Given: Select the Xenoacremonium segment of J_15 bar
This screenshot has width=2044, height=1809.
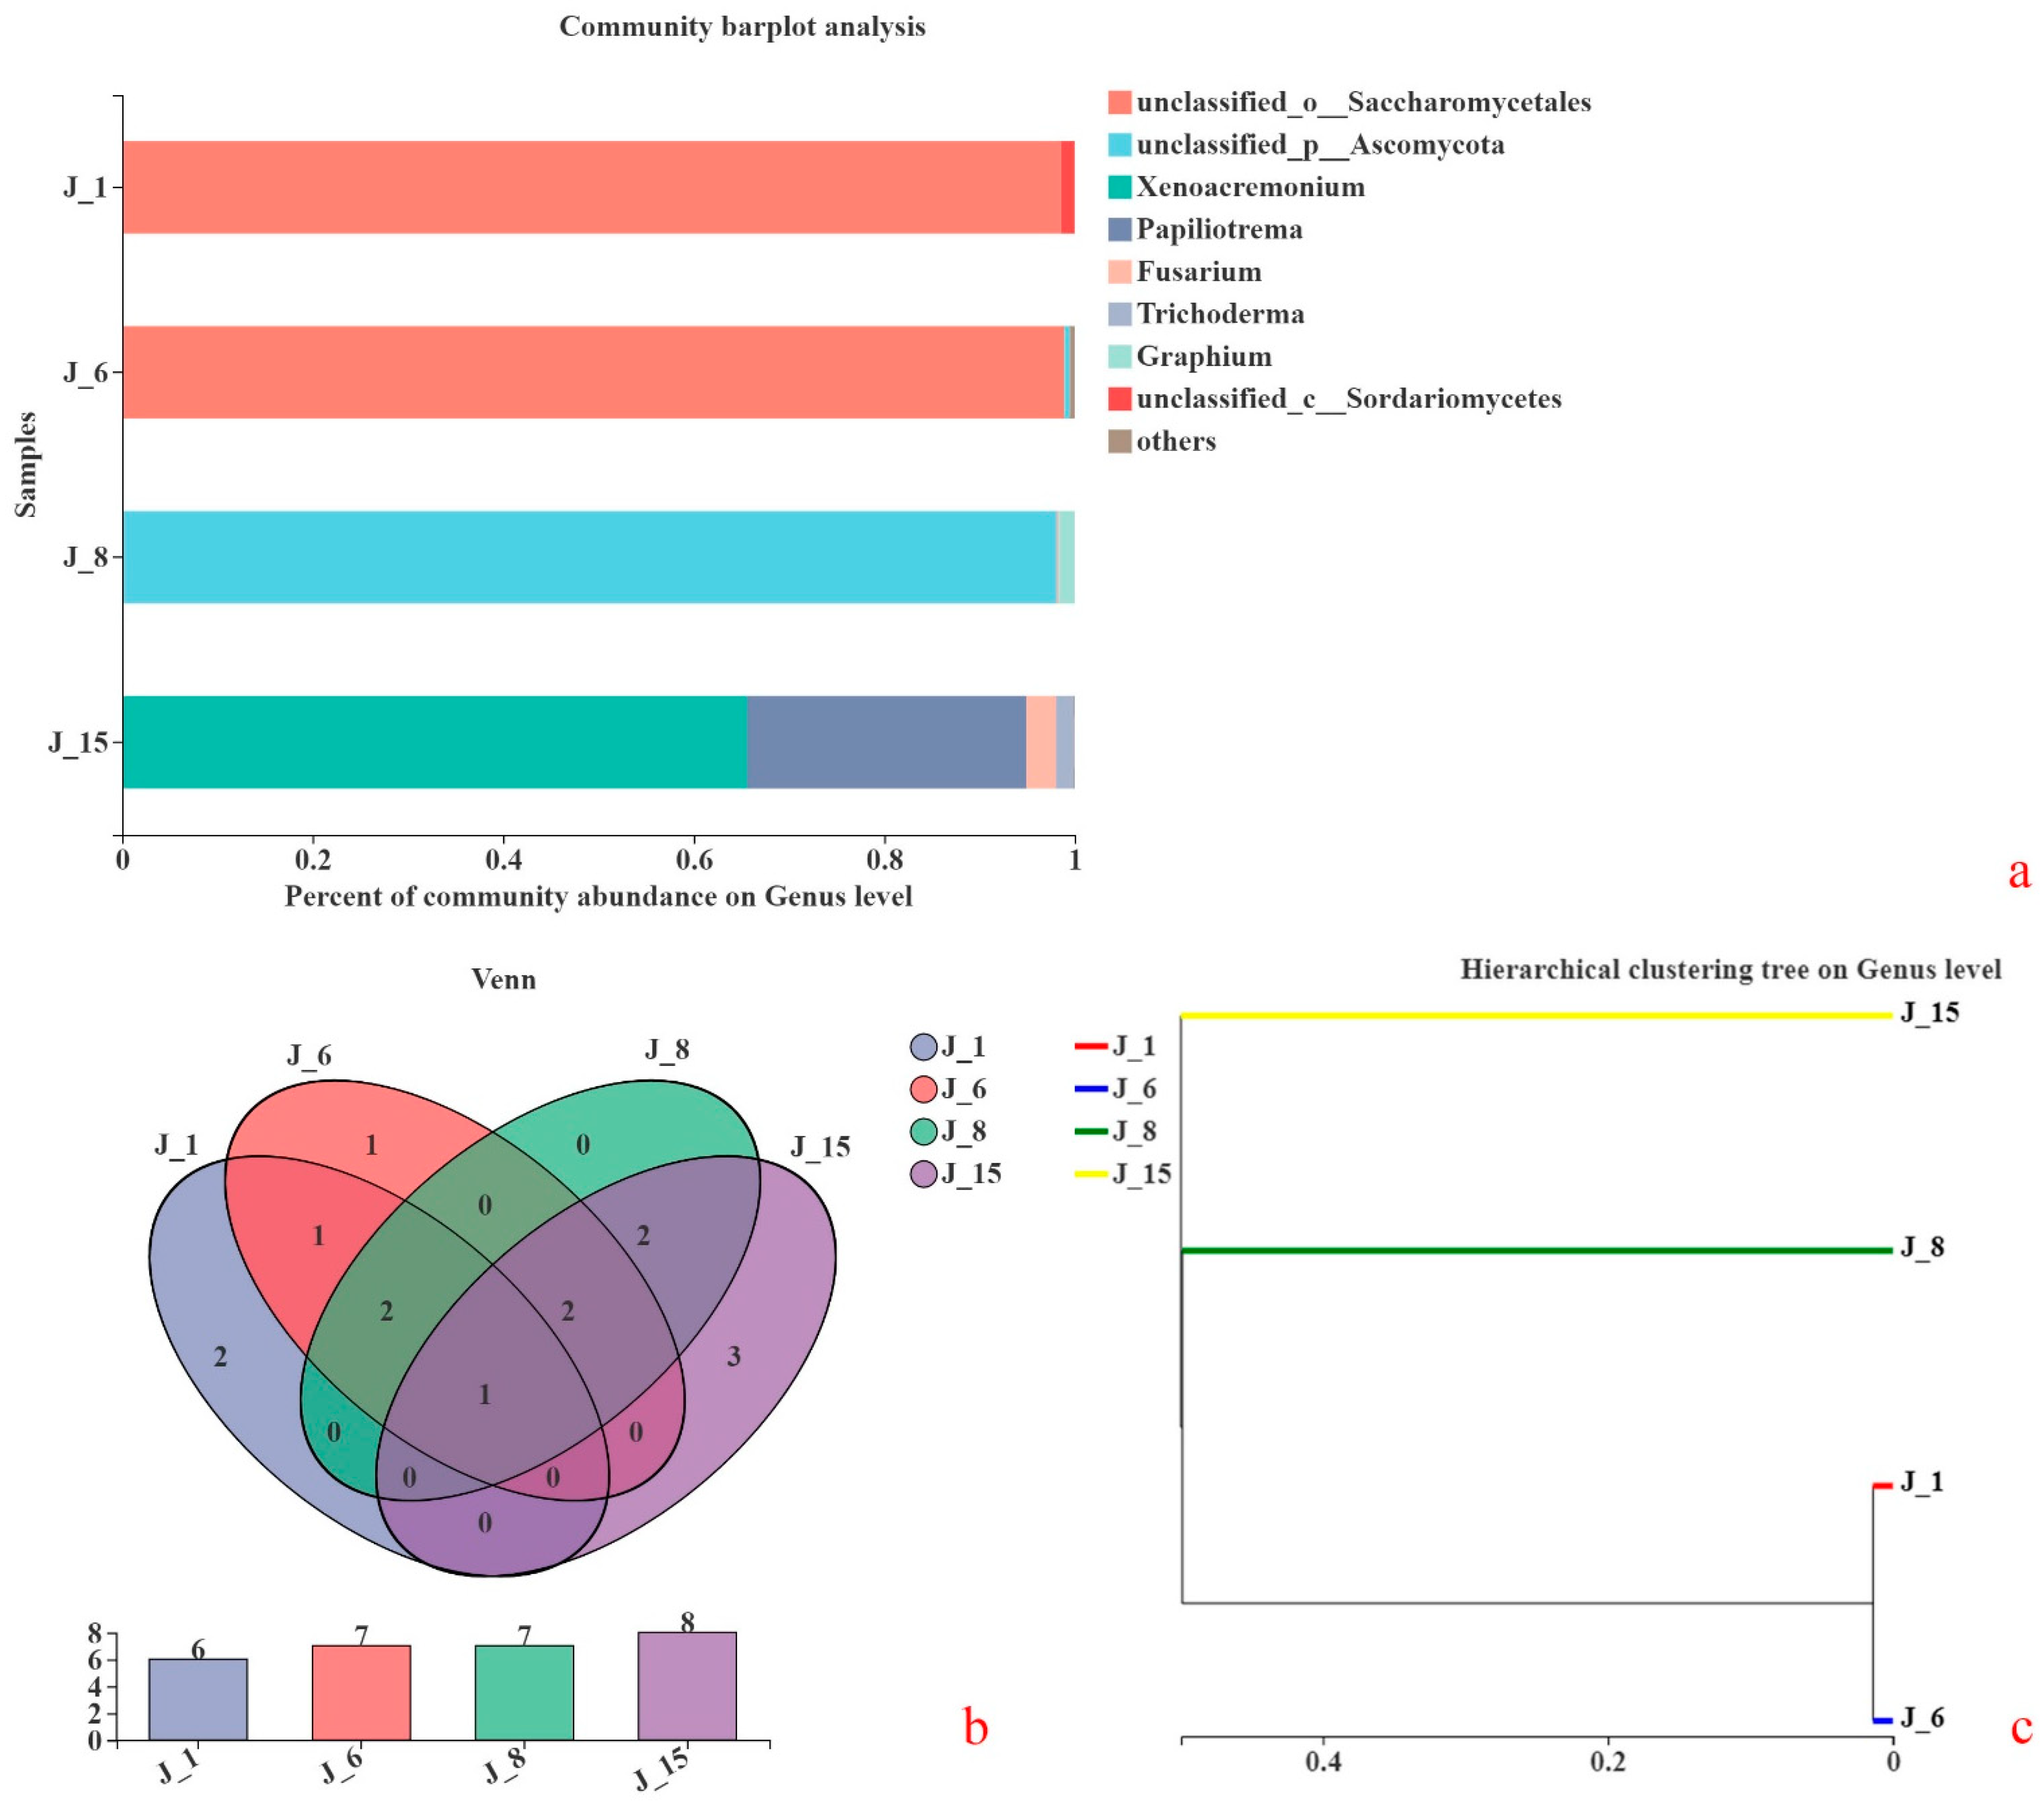Looking at the screenshot, I should (x=434, y=742).
